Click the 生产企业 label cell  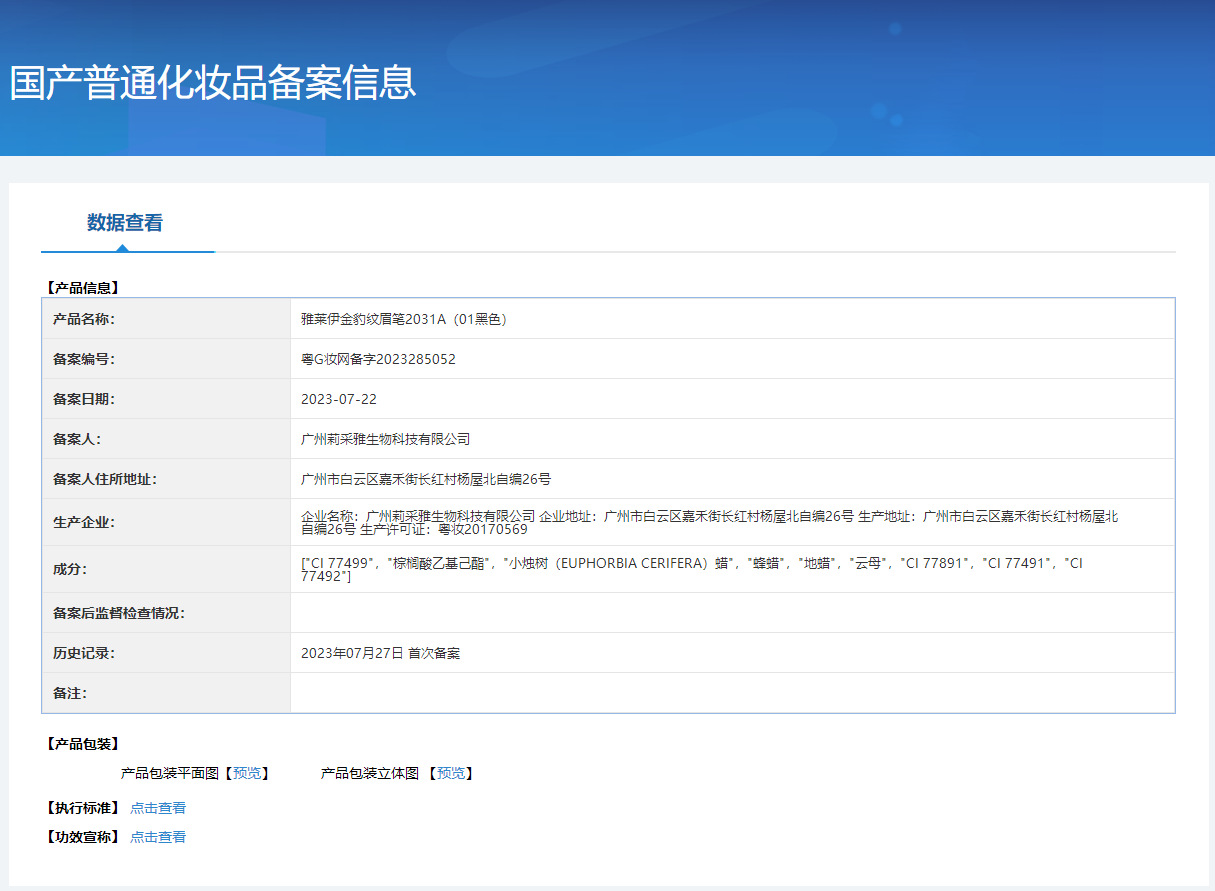(166, 522)
